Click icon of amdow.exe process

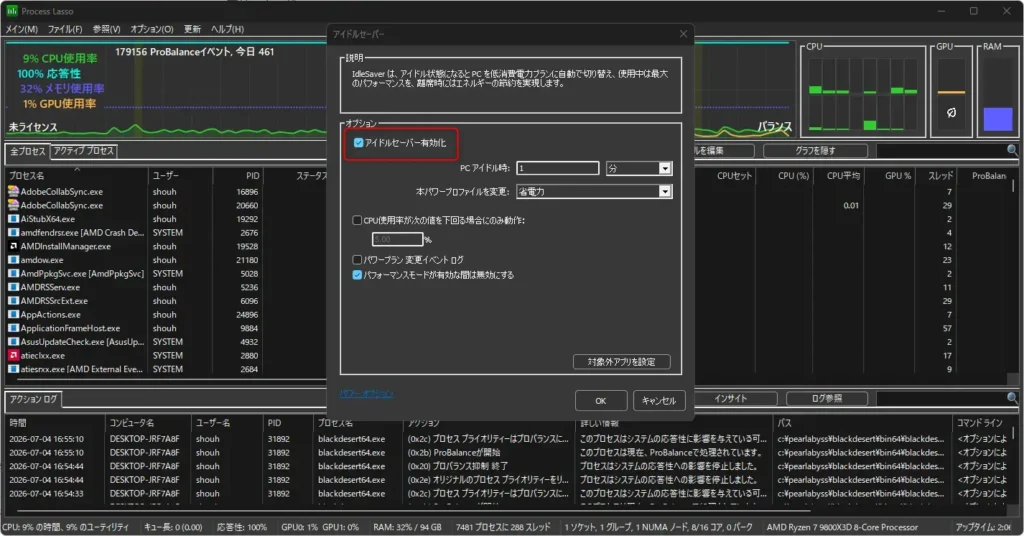click(x=13, y=260)
